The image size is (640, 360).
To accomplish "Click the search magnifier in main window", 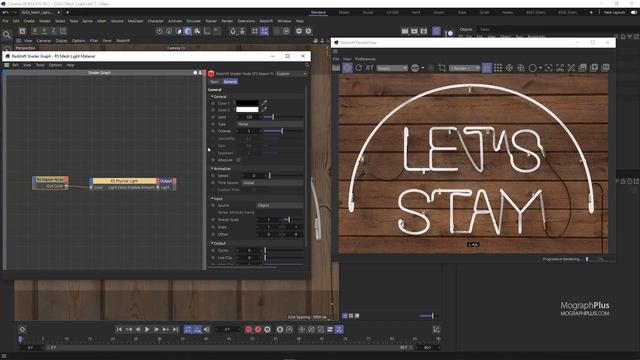I will tap(7, 35).
